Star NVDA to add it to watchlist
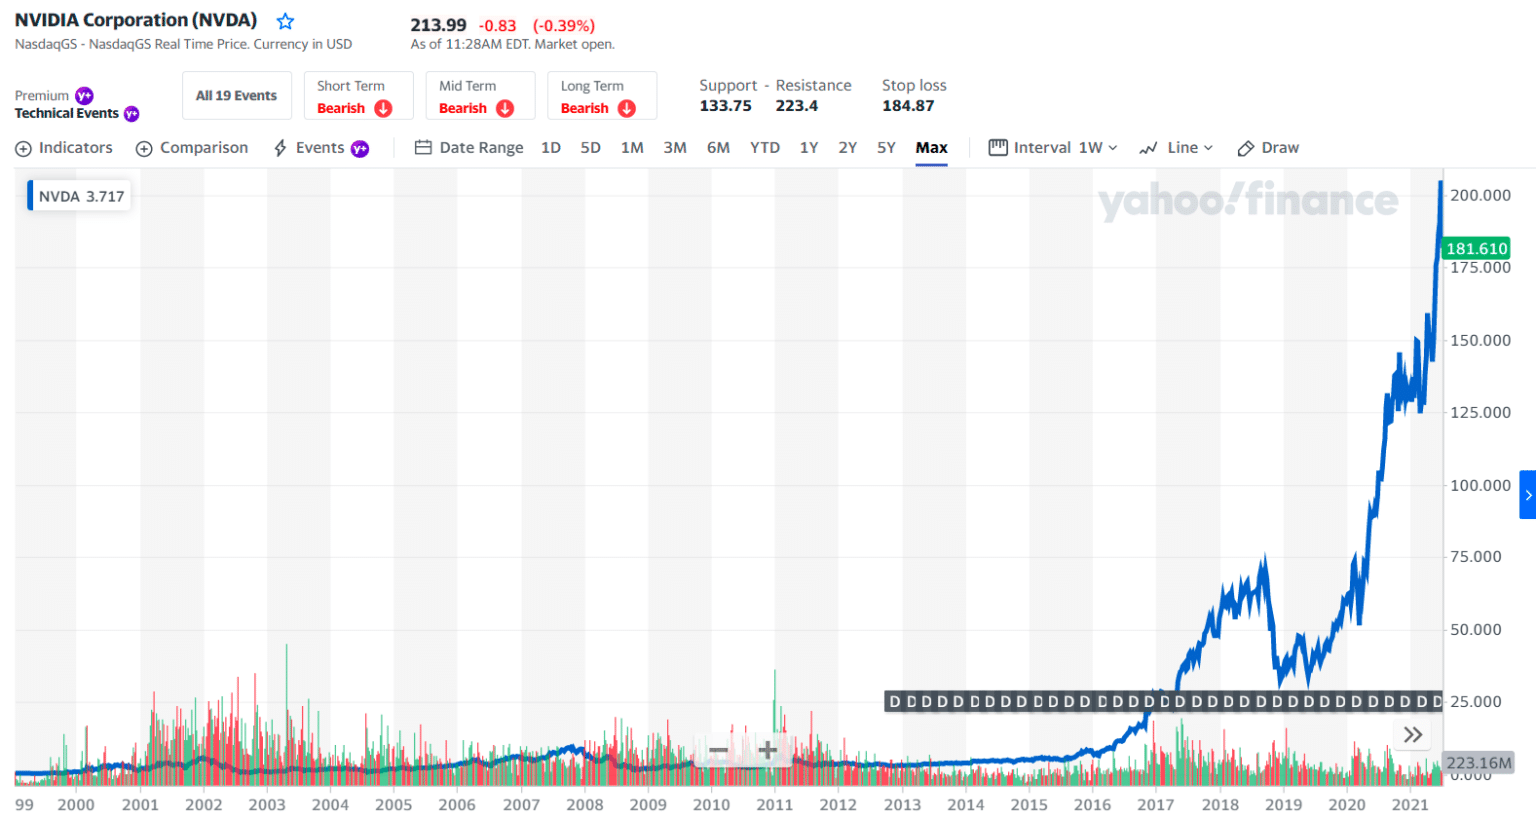The width and height of the screenshot is (1536, 819). (283, 19)
